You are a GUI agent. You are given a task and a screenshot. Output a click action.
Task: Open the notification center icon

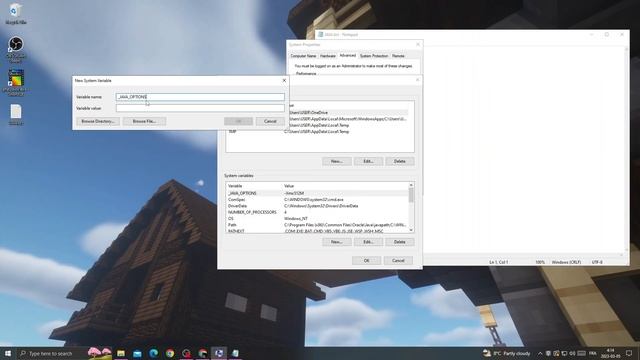tap(629, 353)
